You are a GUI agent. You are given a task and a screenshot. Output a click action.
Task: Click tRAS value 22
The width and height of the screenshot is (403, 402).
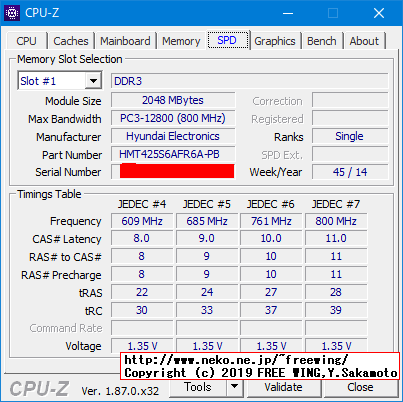142,292
